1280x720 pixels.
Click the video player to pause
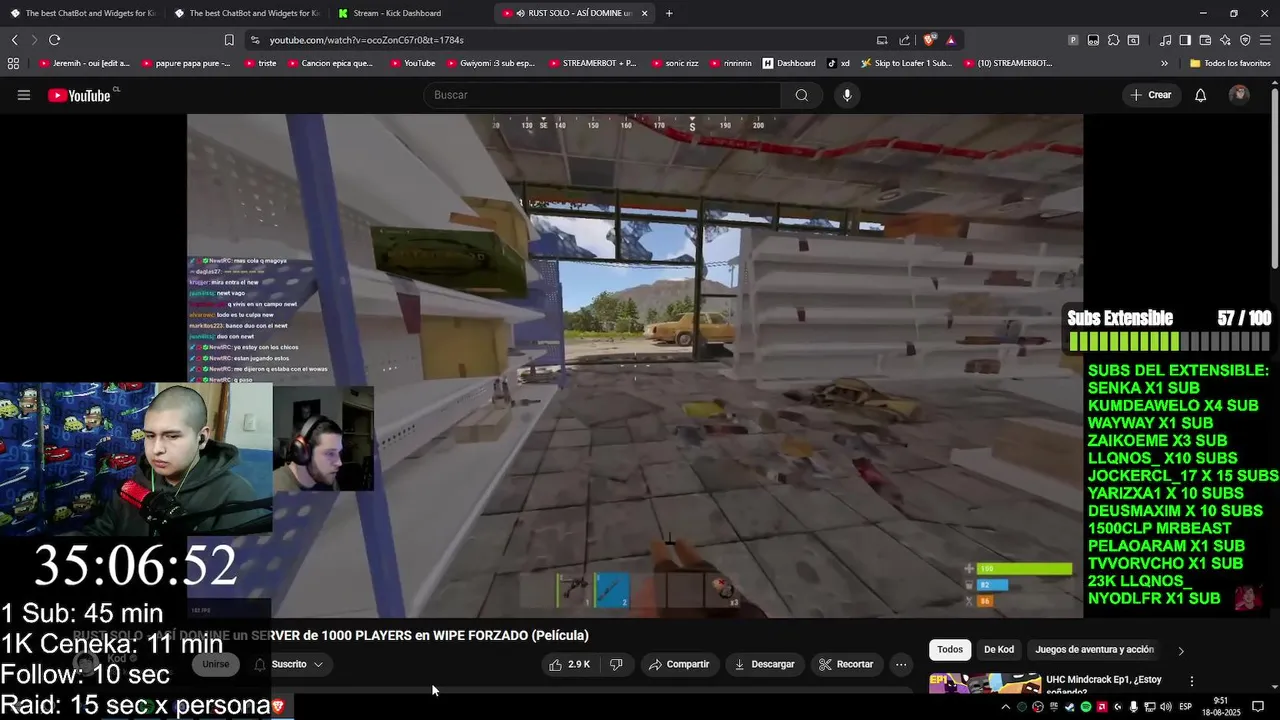[634, 365]
